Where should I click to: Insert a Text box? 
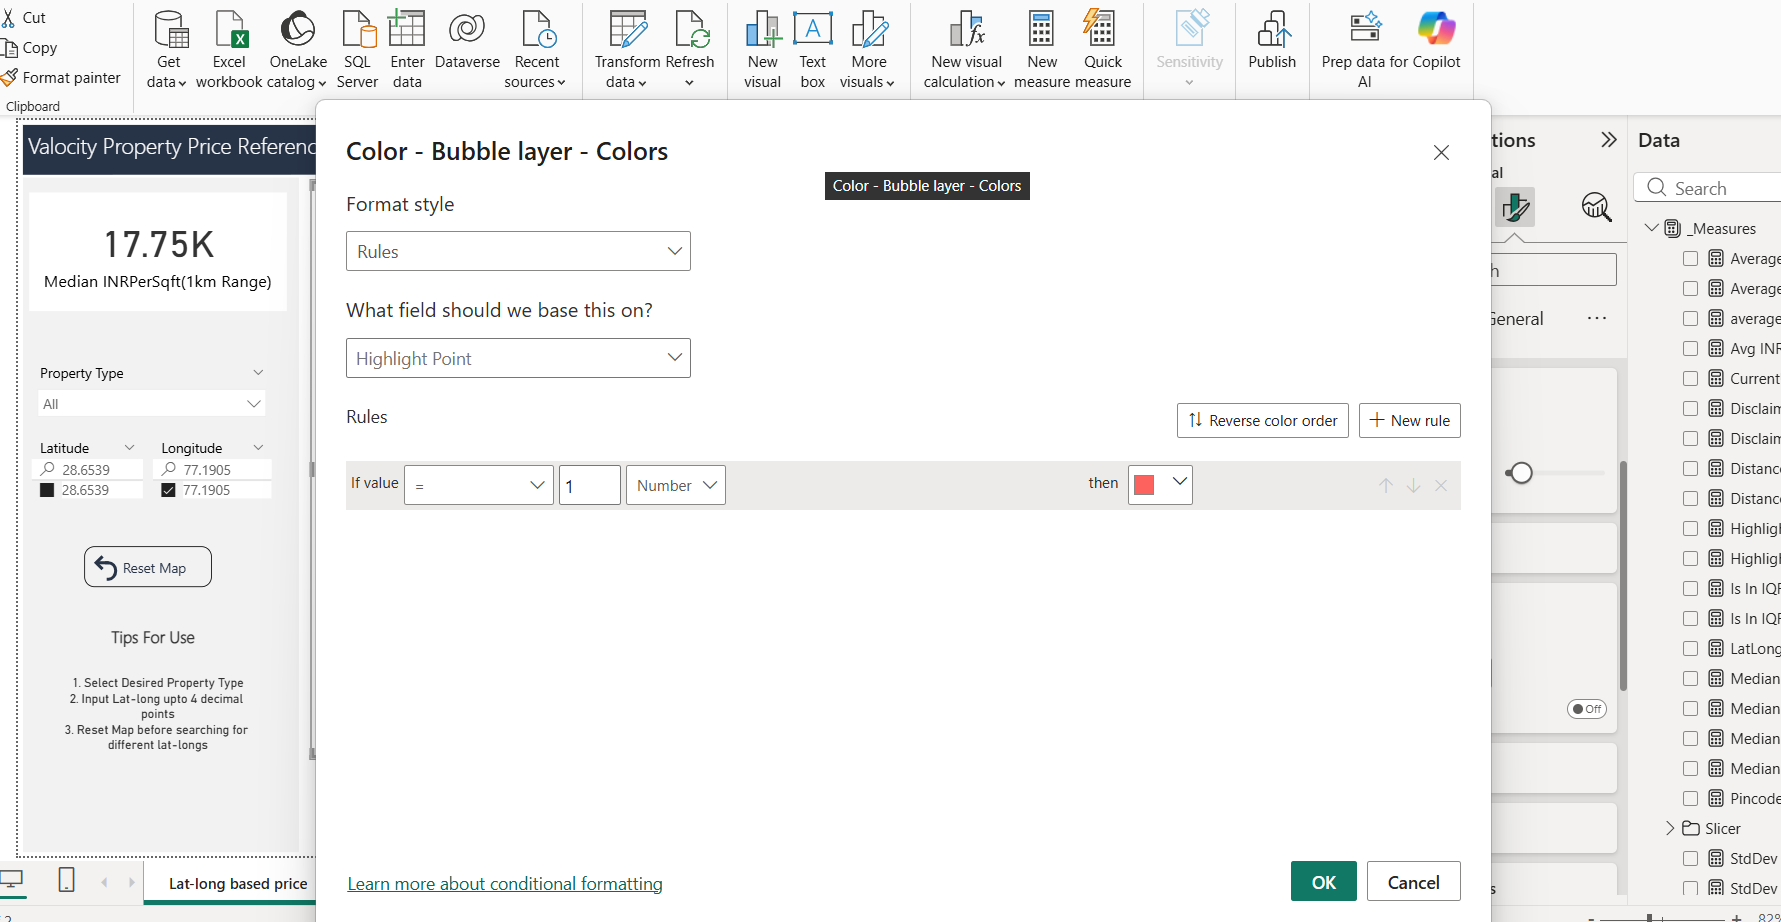pyautogui.click(x=813, y=50)
